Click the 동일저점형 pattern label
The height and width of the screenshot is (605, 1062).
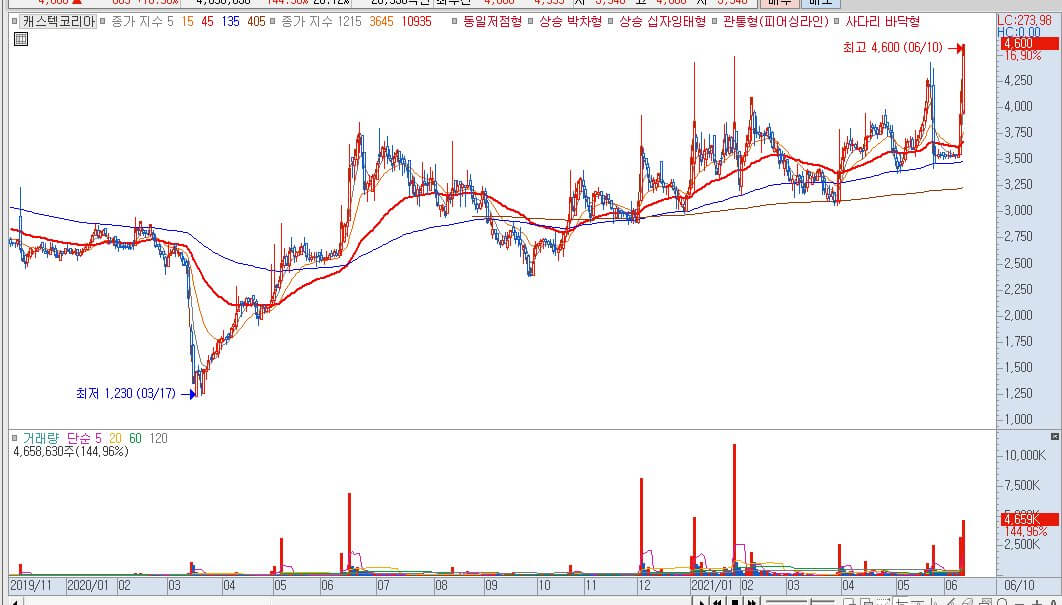tap(492, 22)
